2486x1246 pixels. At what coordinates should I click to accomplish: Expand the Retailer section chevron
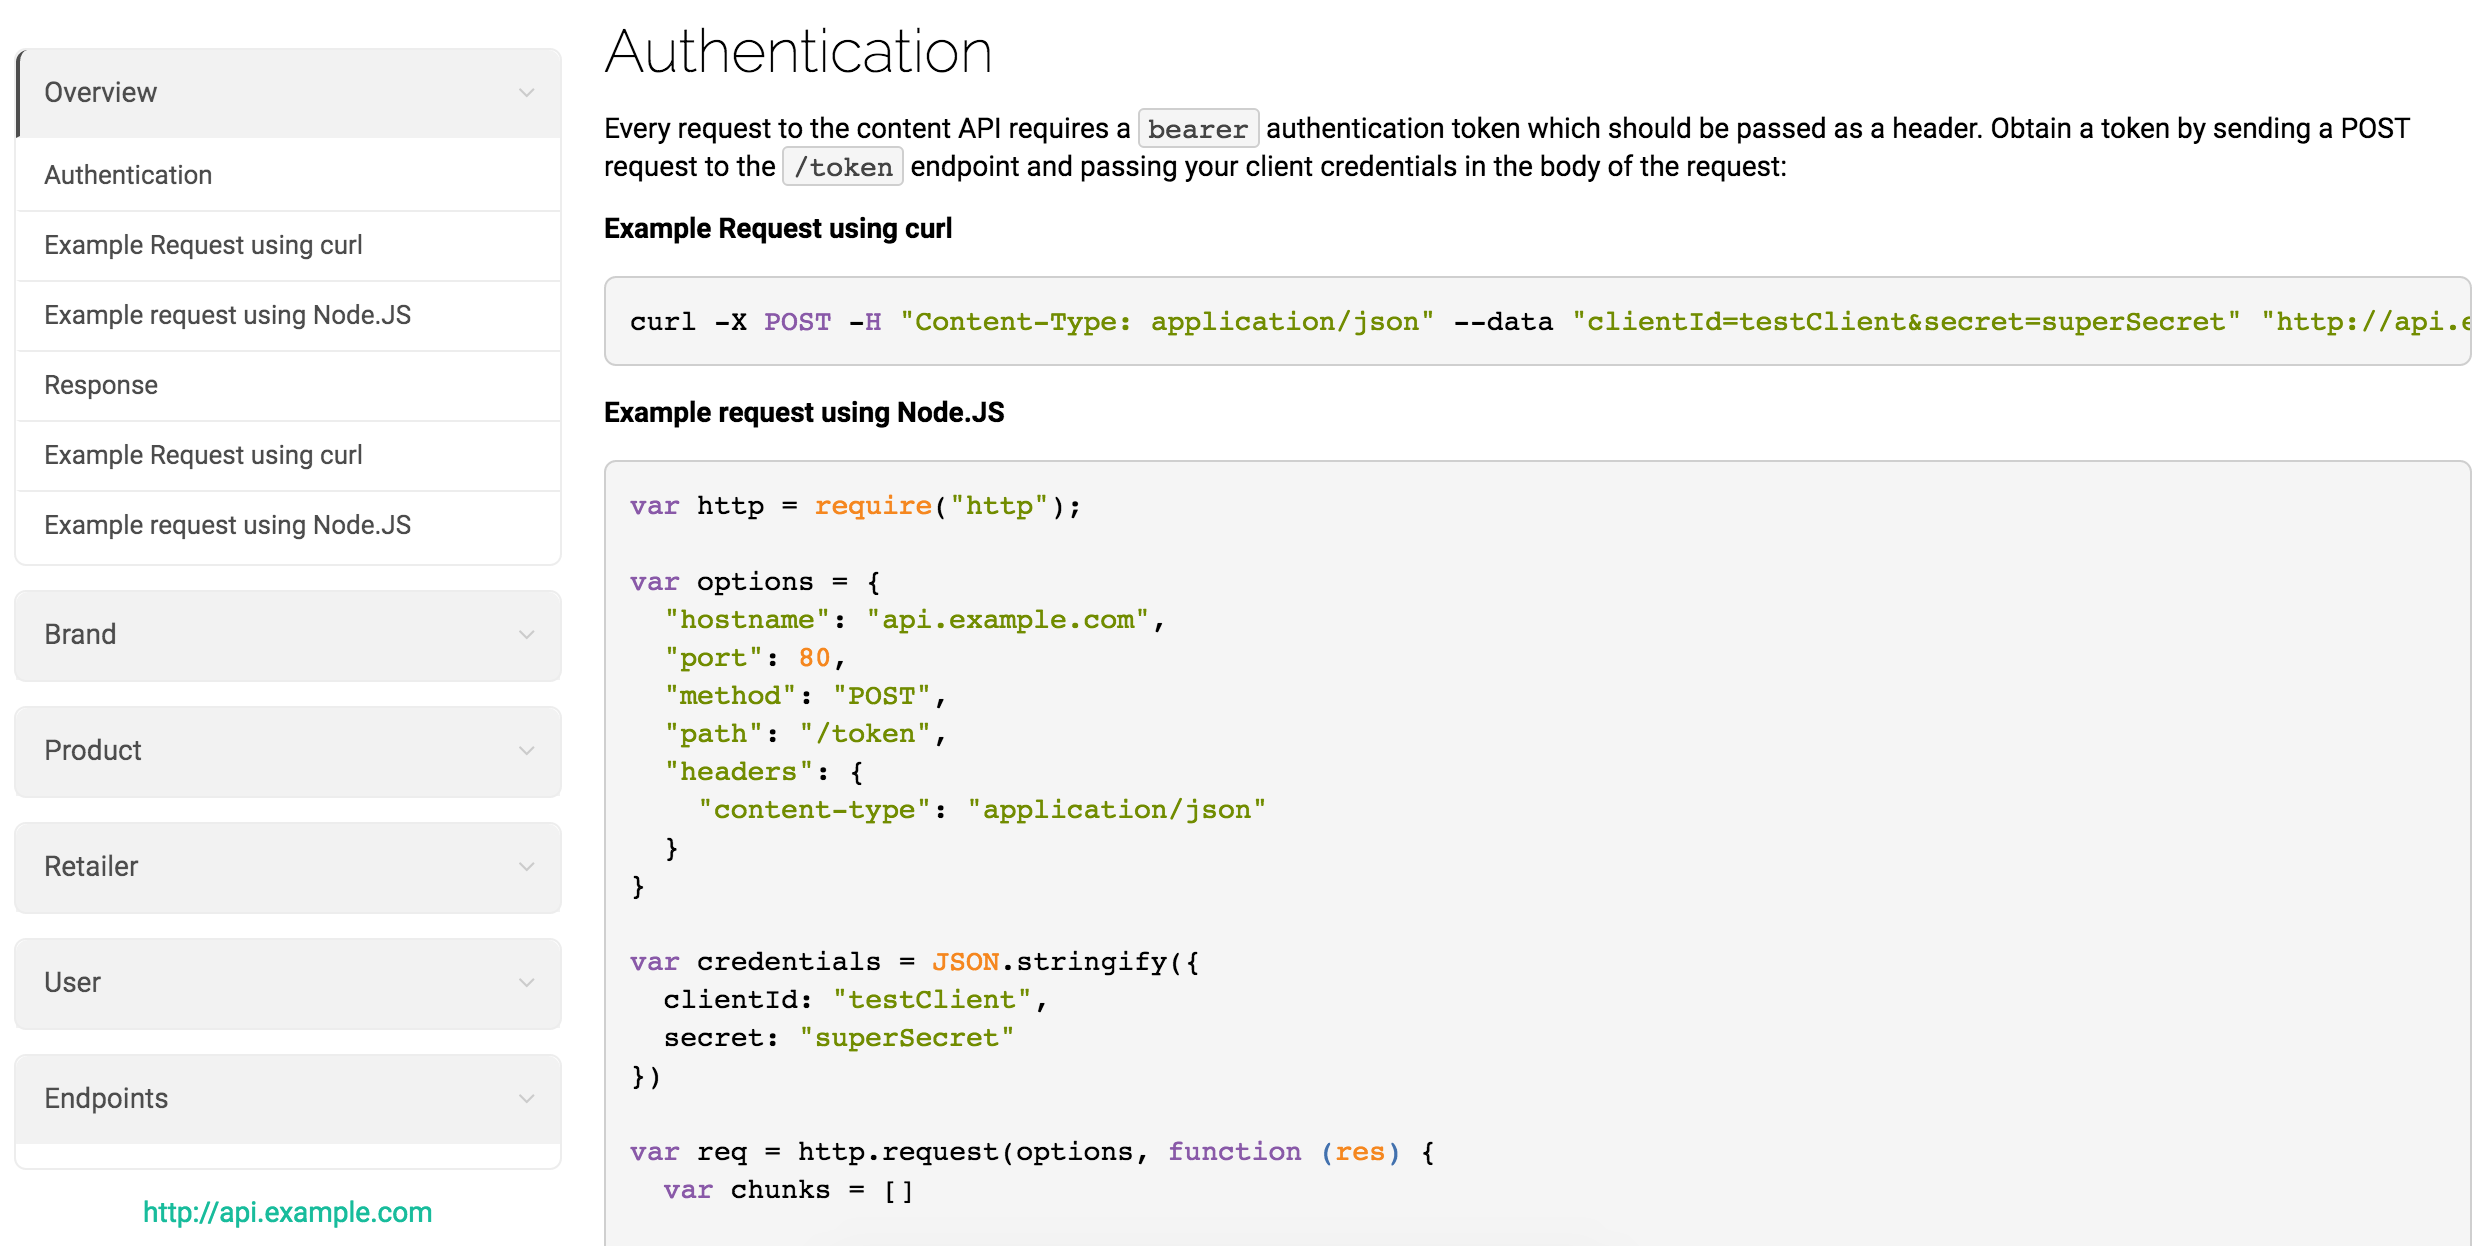526,867
